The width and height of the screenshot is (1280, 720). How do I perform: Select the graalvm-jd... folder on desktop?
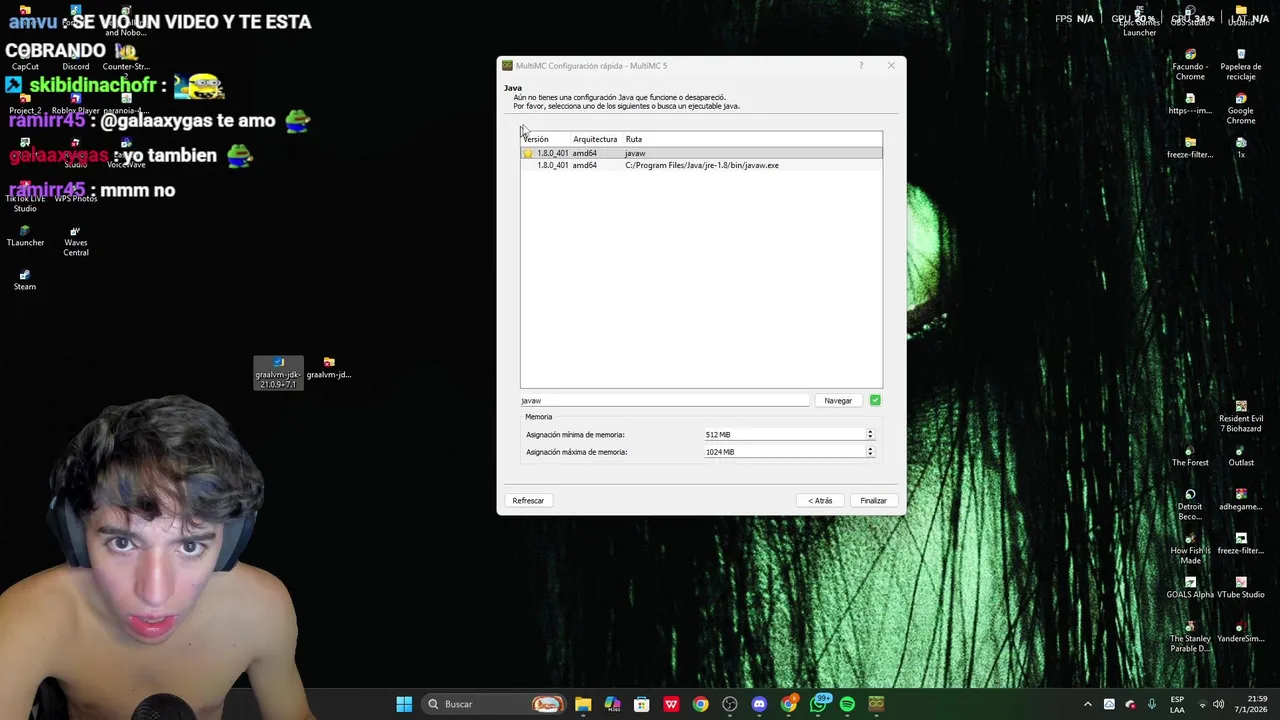click(329, 368)
